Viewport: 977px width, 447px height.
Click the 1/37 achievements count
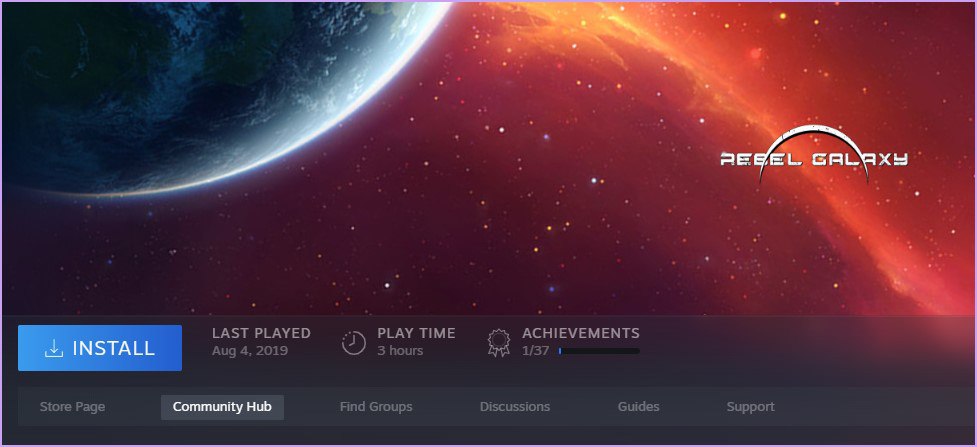[x=535, y=350]
